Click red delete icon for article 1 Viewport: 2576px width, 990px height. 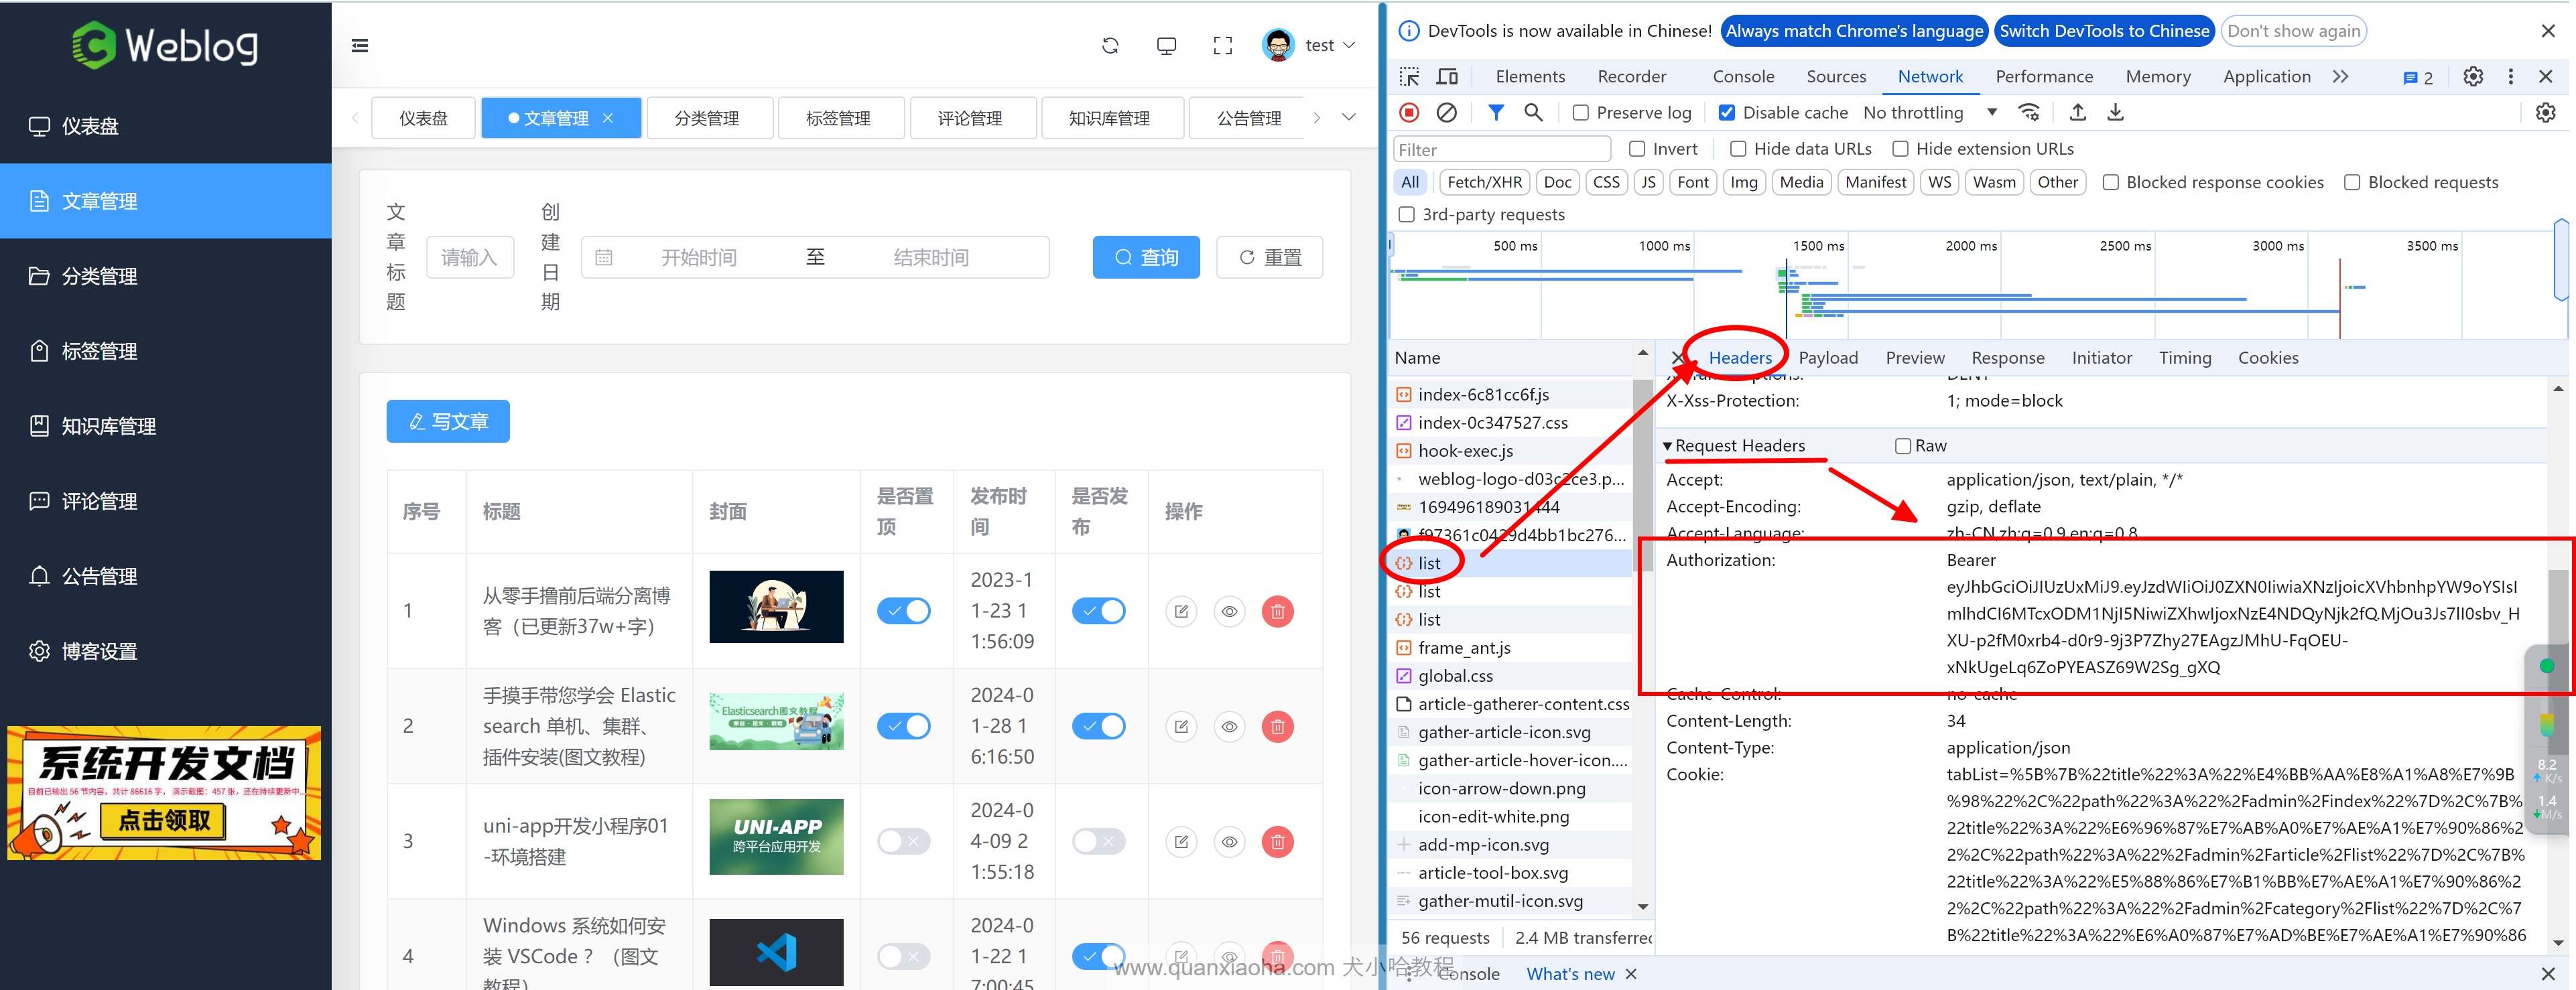coord(1277,611)
